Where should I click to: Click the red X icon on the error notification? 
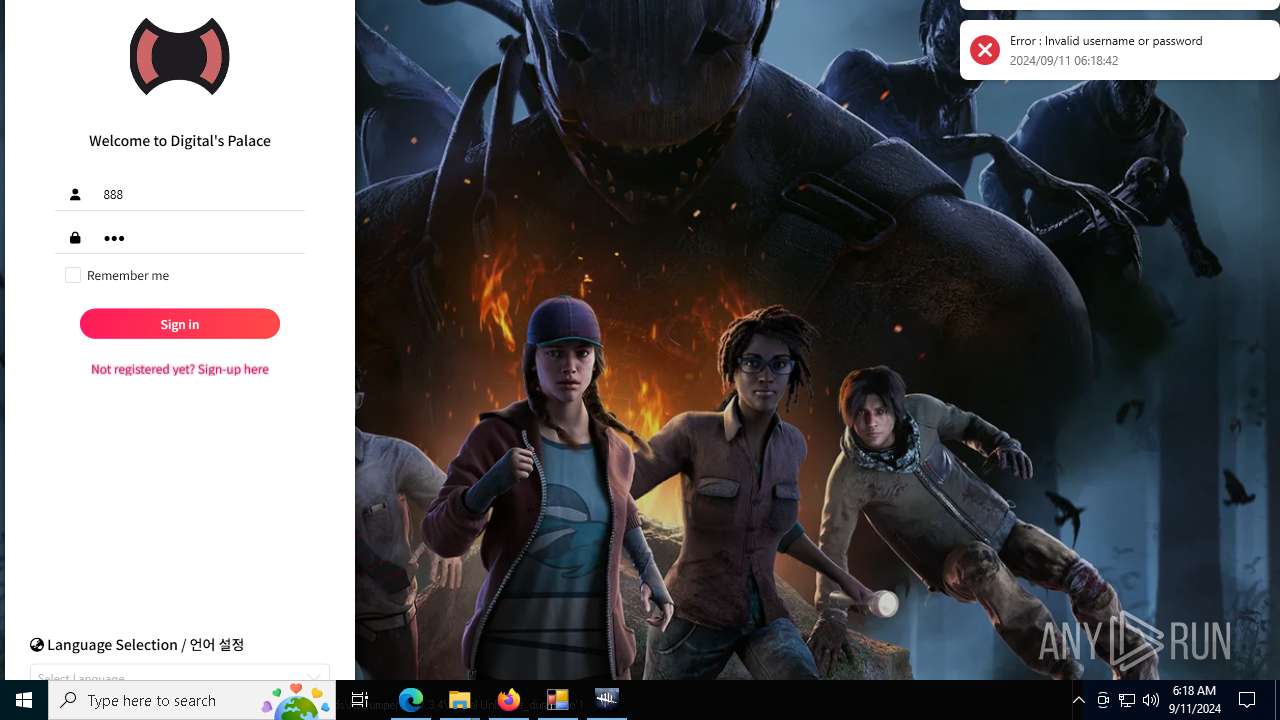pos(985,50)
